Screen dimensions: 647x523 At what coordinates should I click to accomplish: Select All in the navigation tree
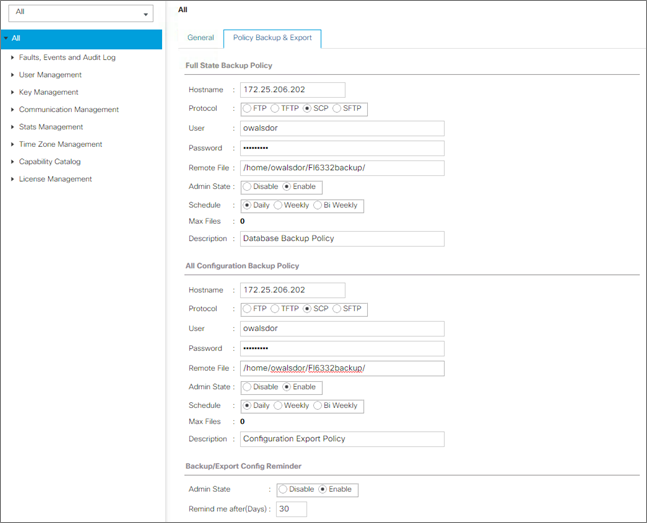pyautogui.click(x=81, y=39)
